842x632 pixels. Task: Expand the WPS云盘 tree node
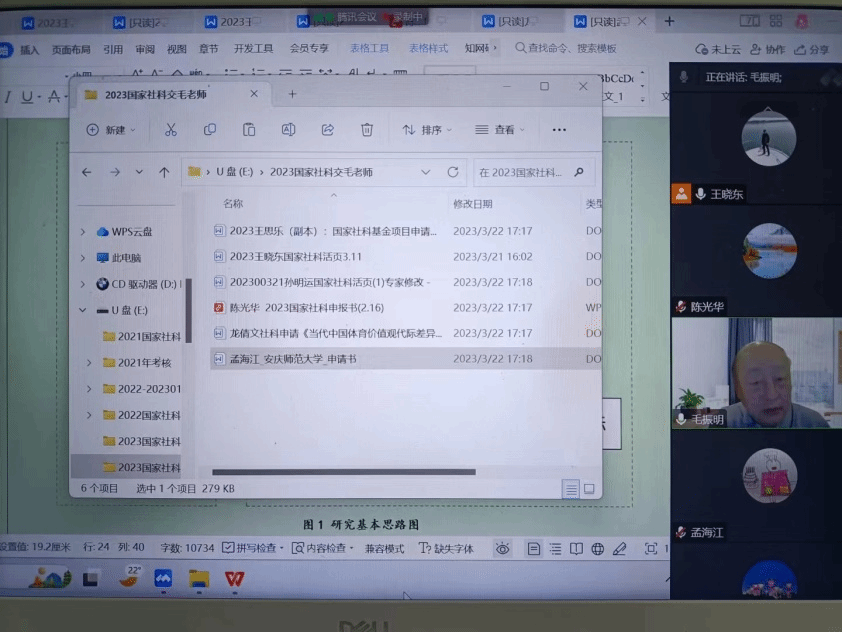(83, 232)
